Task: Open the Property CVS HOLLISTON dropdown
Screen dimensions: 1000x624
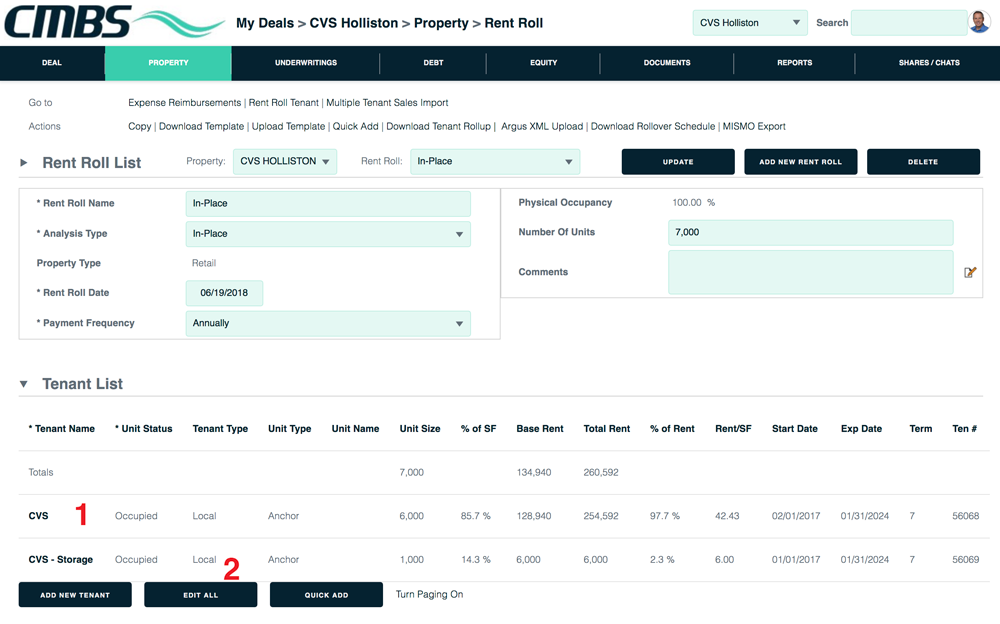Action: pos(284,161)
